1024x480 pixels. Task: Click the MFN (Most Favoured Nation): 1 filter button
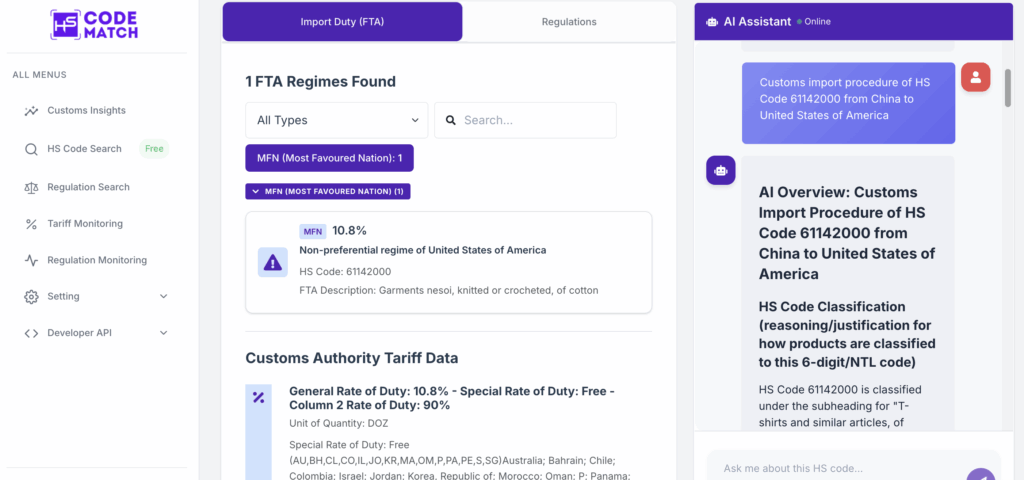coord(329,158)
